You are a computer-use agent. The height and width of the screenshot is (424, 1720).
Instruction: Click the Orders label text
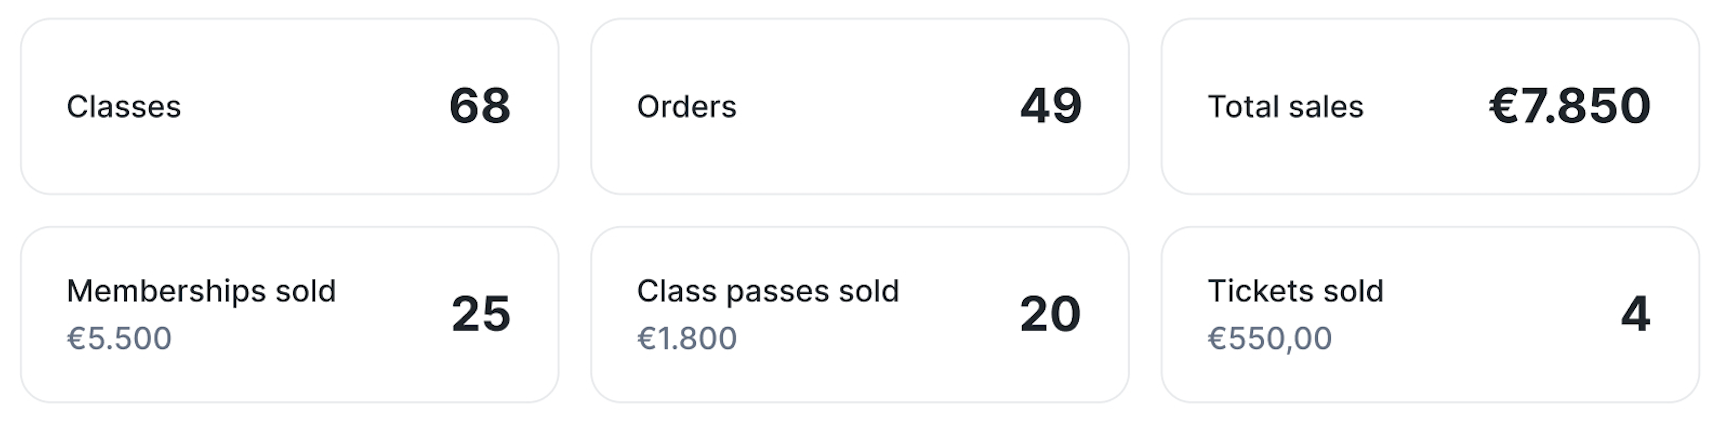(x=686, y=107)
